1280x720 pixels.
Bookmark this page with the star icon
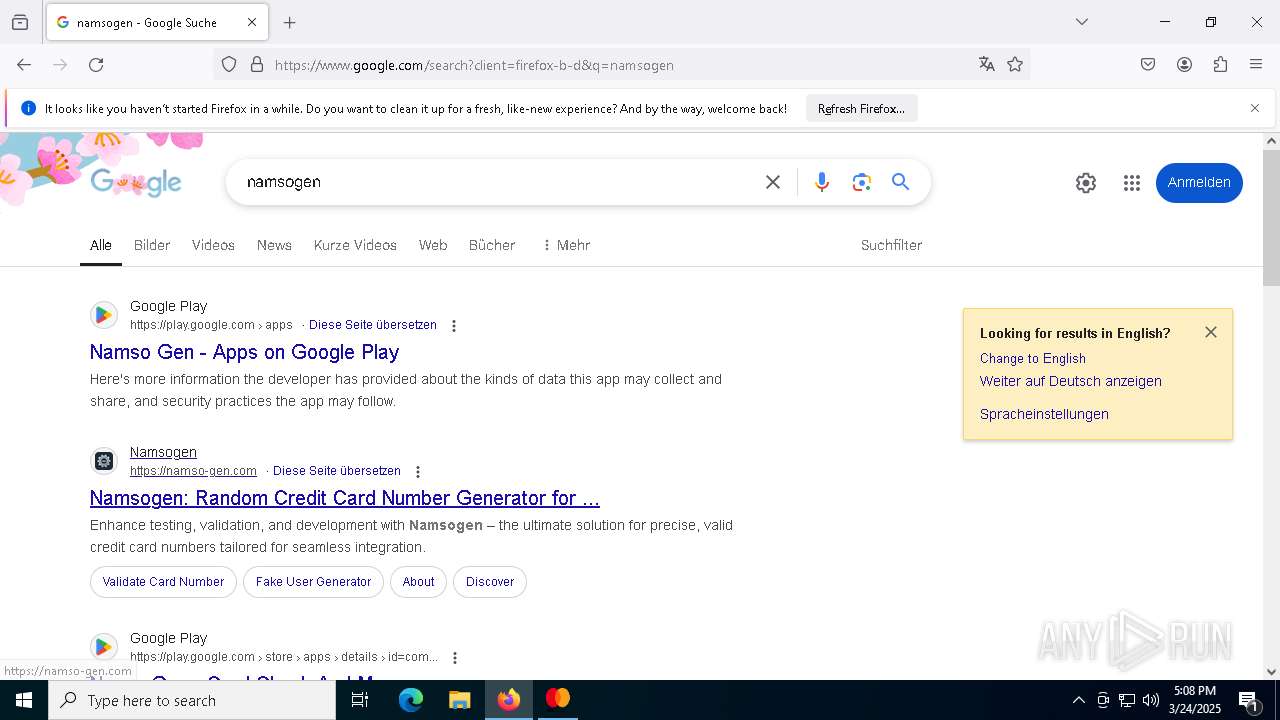[1015, 65]
